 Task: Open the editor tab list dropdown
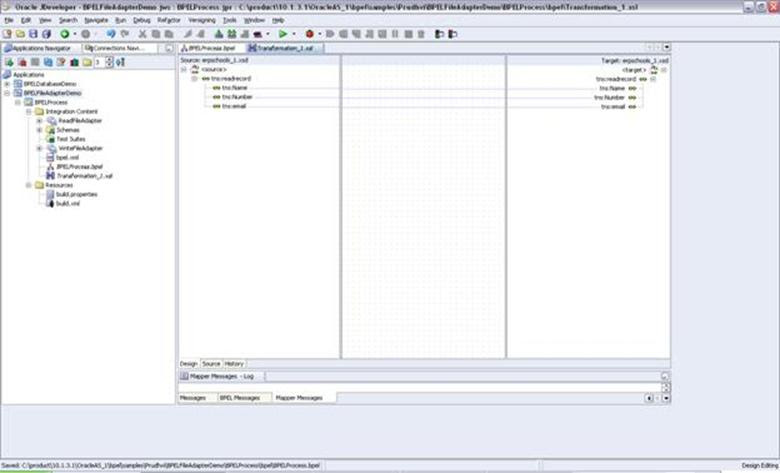click(x=666, y=47)
